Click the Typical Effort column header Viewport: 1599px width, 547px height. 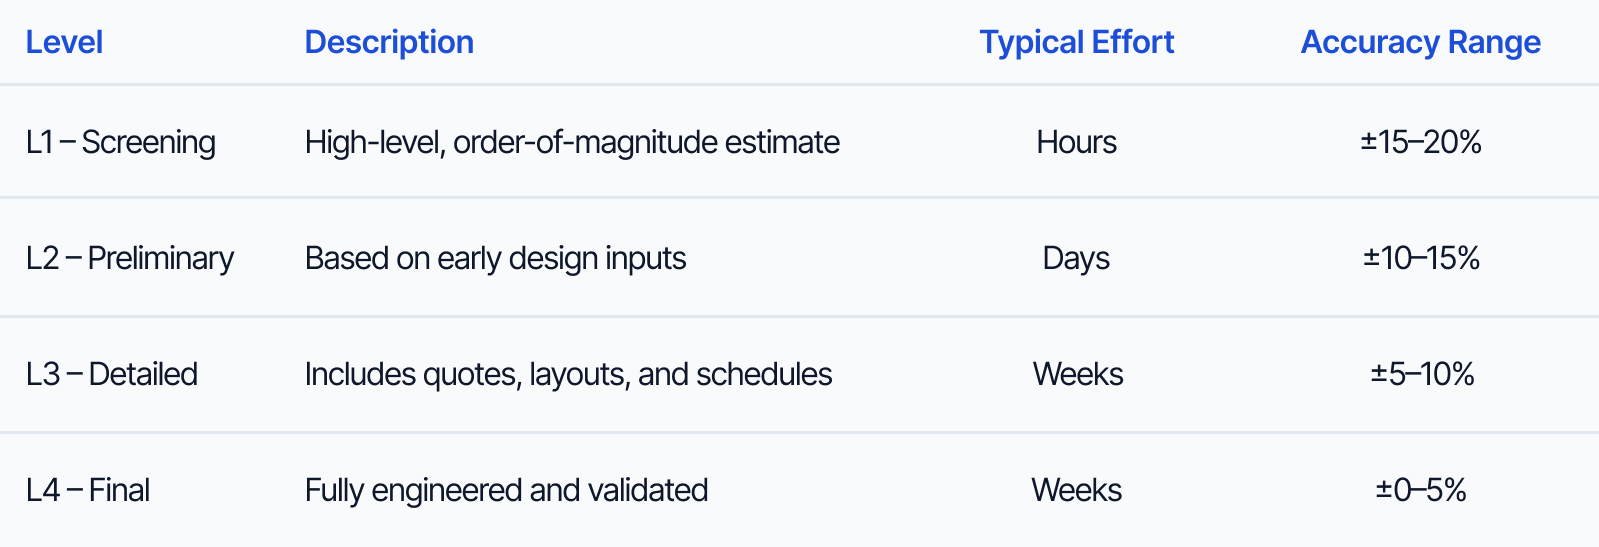click(1076, 42)
